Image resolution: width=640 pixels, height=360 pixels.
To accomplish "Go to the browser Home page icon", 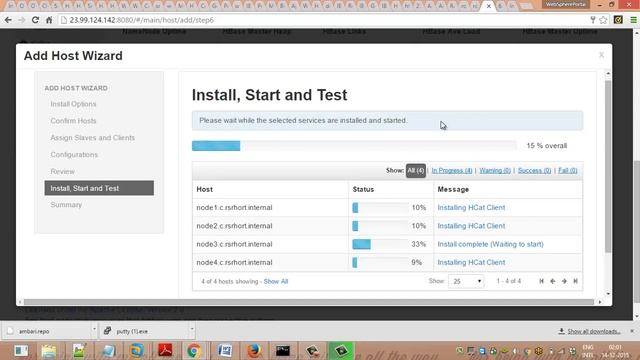I will point(49,20).
